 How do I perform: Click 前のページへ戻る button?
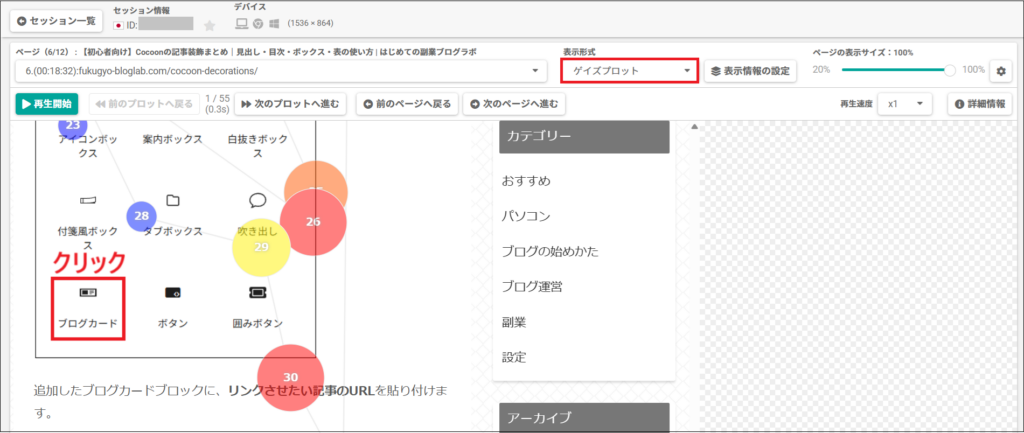tap(408, 103)
